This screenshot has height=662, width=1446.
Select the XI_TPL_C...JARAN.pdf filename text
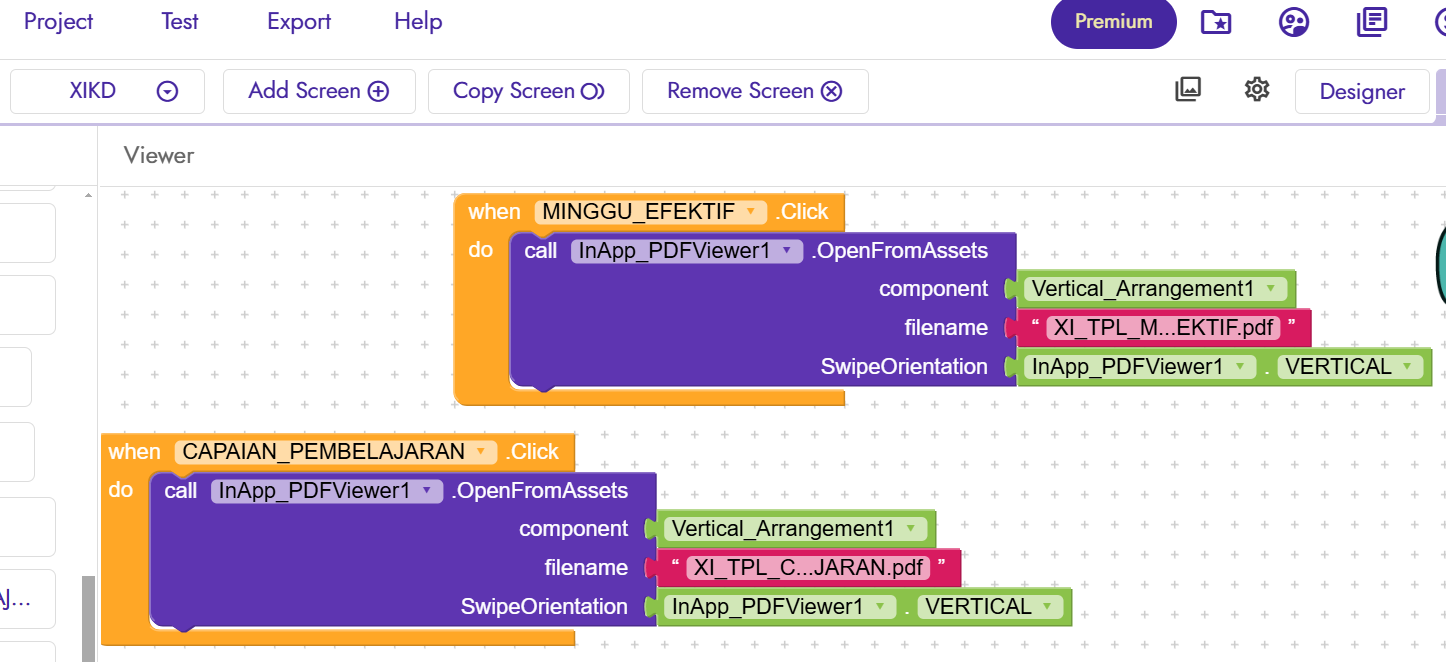pyautogui.click(x=808, y=567)
